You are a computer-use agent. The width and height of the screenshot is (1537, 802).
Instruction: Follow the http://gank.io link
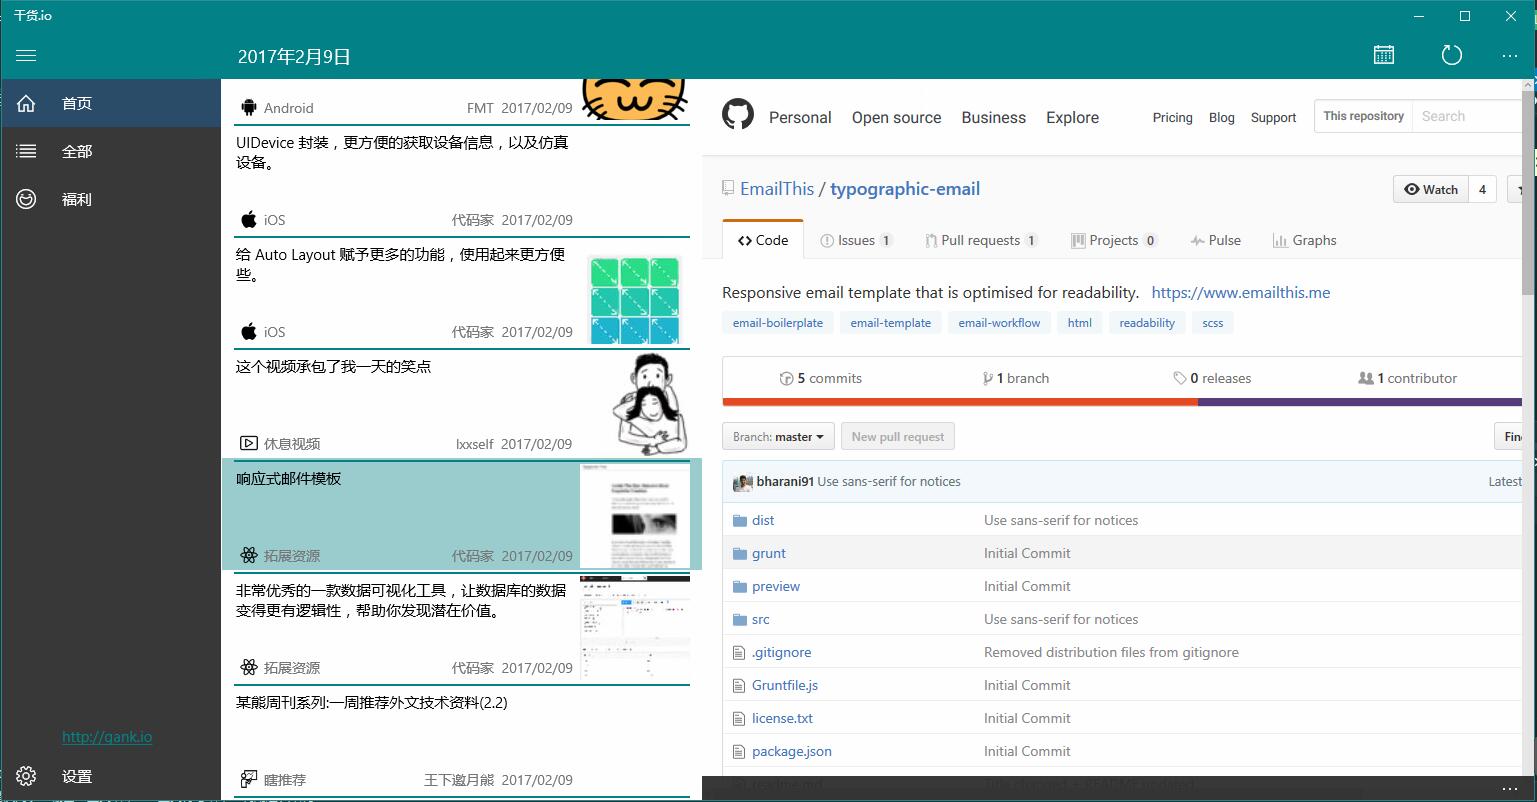(x=107, y=737)
